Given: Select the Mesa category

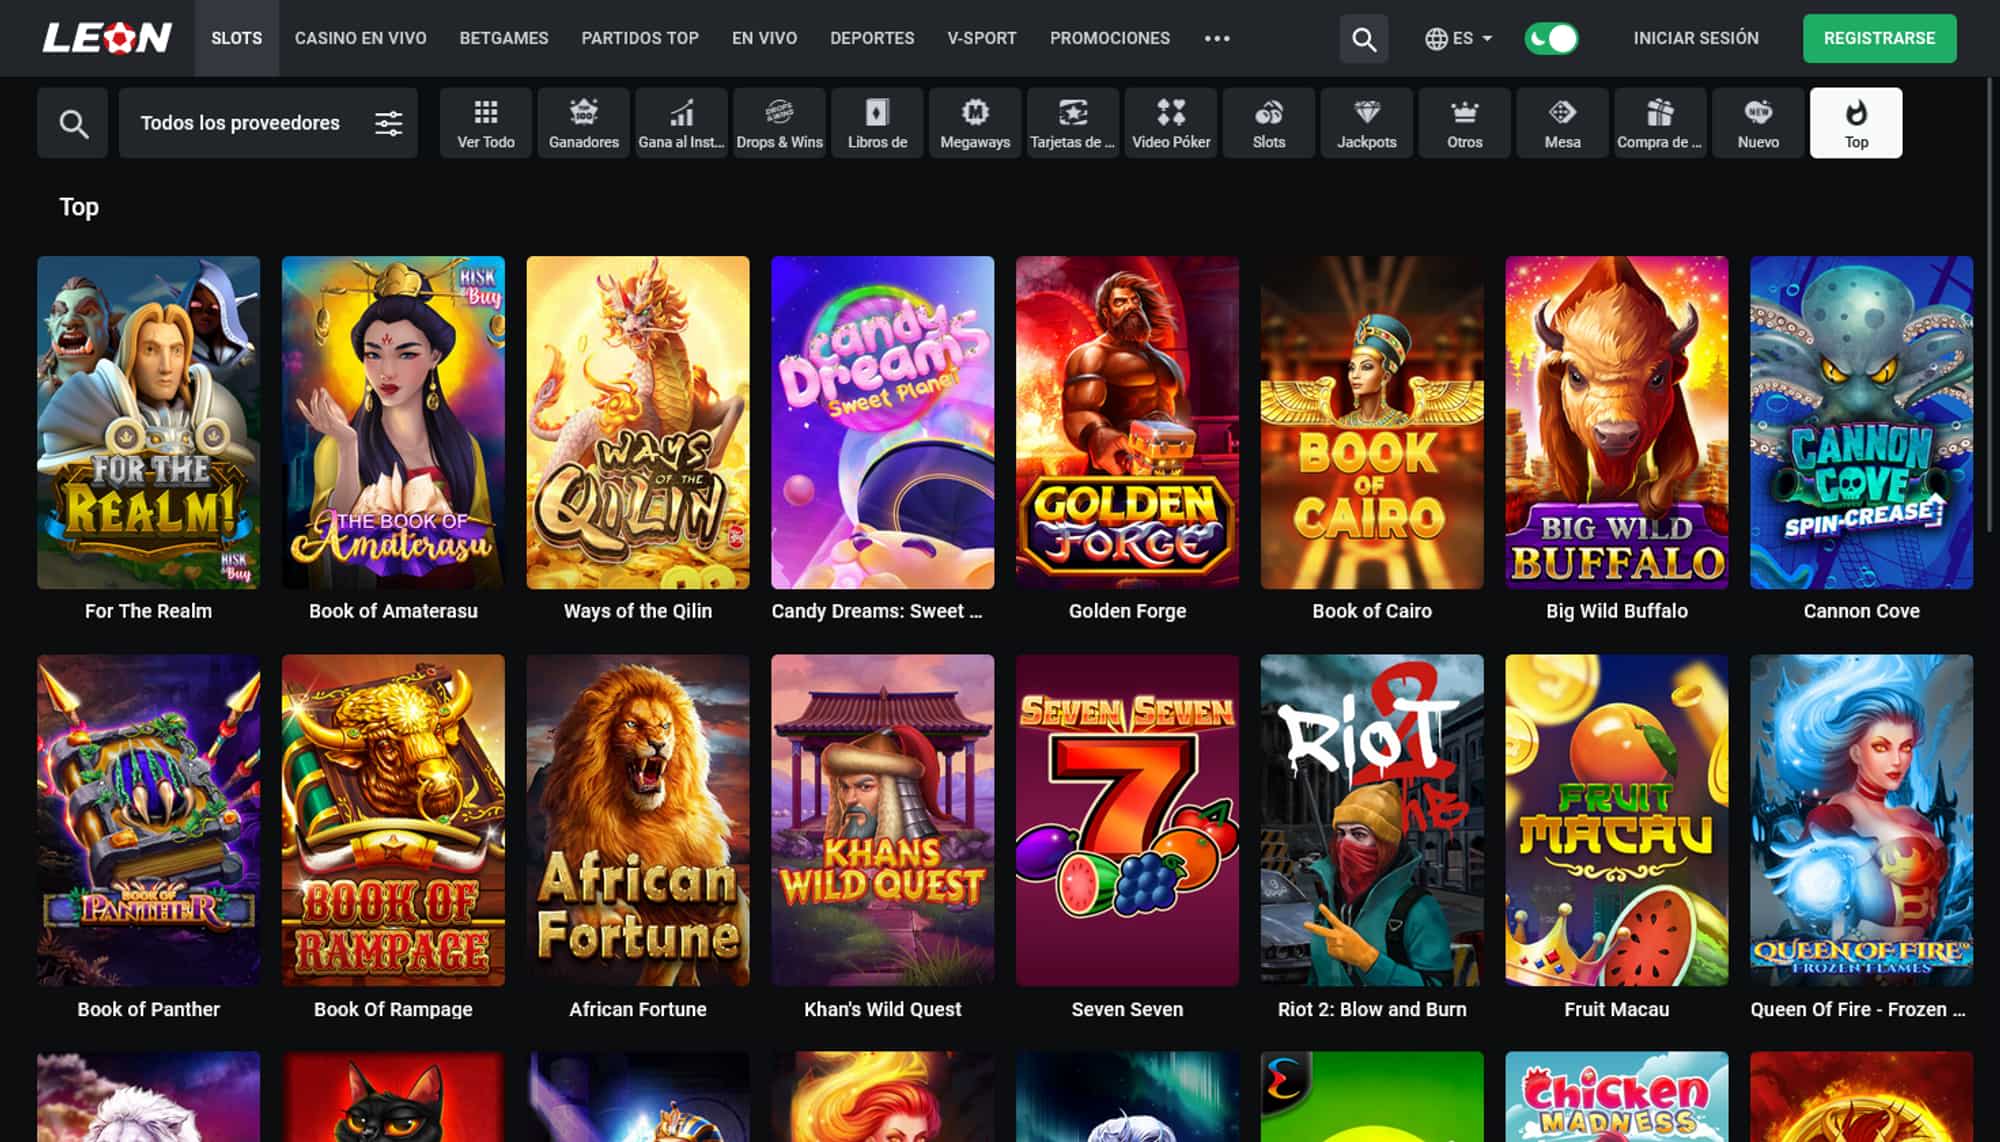Looking at the screenshot, I should [x=1563, y=123].
